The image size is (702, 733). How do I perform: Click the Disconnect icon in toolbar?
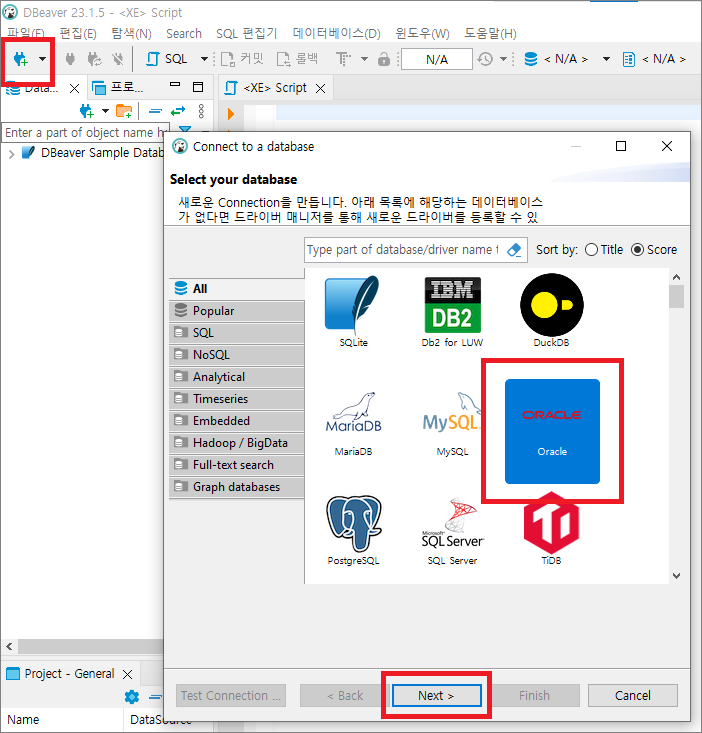click(118, 59)
